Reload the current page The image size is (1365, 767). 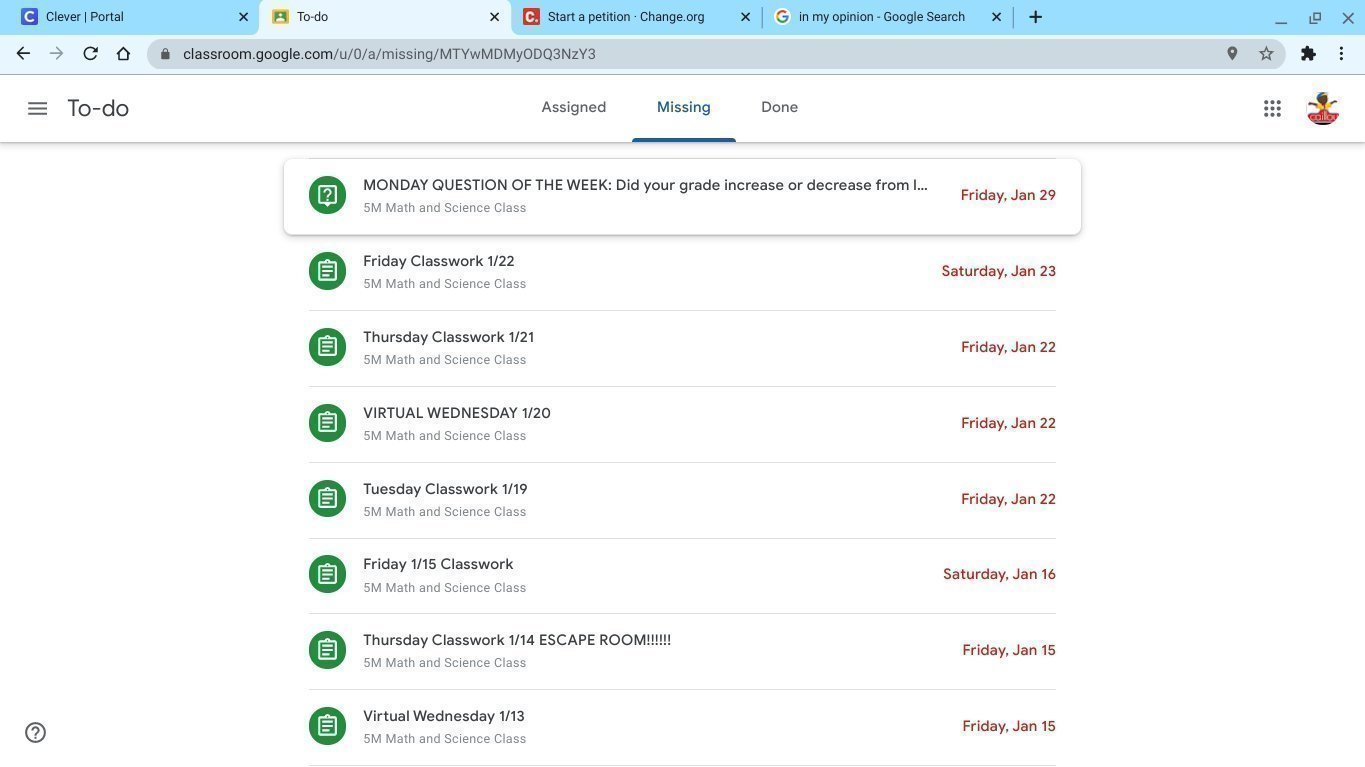coord(90,54)
